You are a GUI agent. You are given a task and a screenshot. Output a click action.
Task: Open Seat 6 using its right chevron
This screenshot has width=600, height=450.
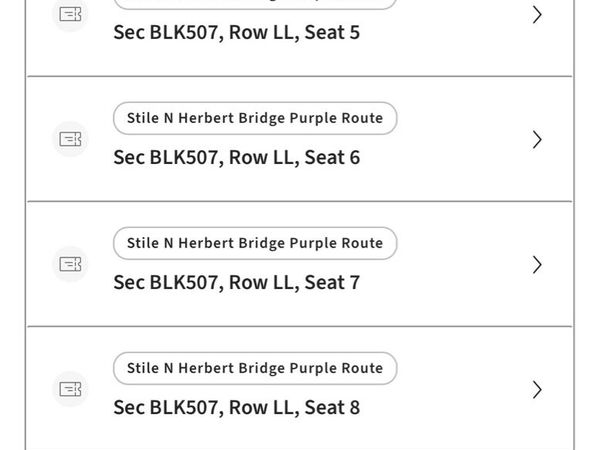pyautogui.click(x=537, y=139)
